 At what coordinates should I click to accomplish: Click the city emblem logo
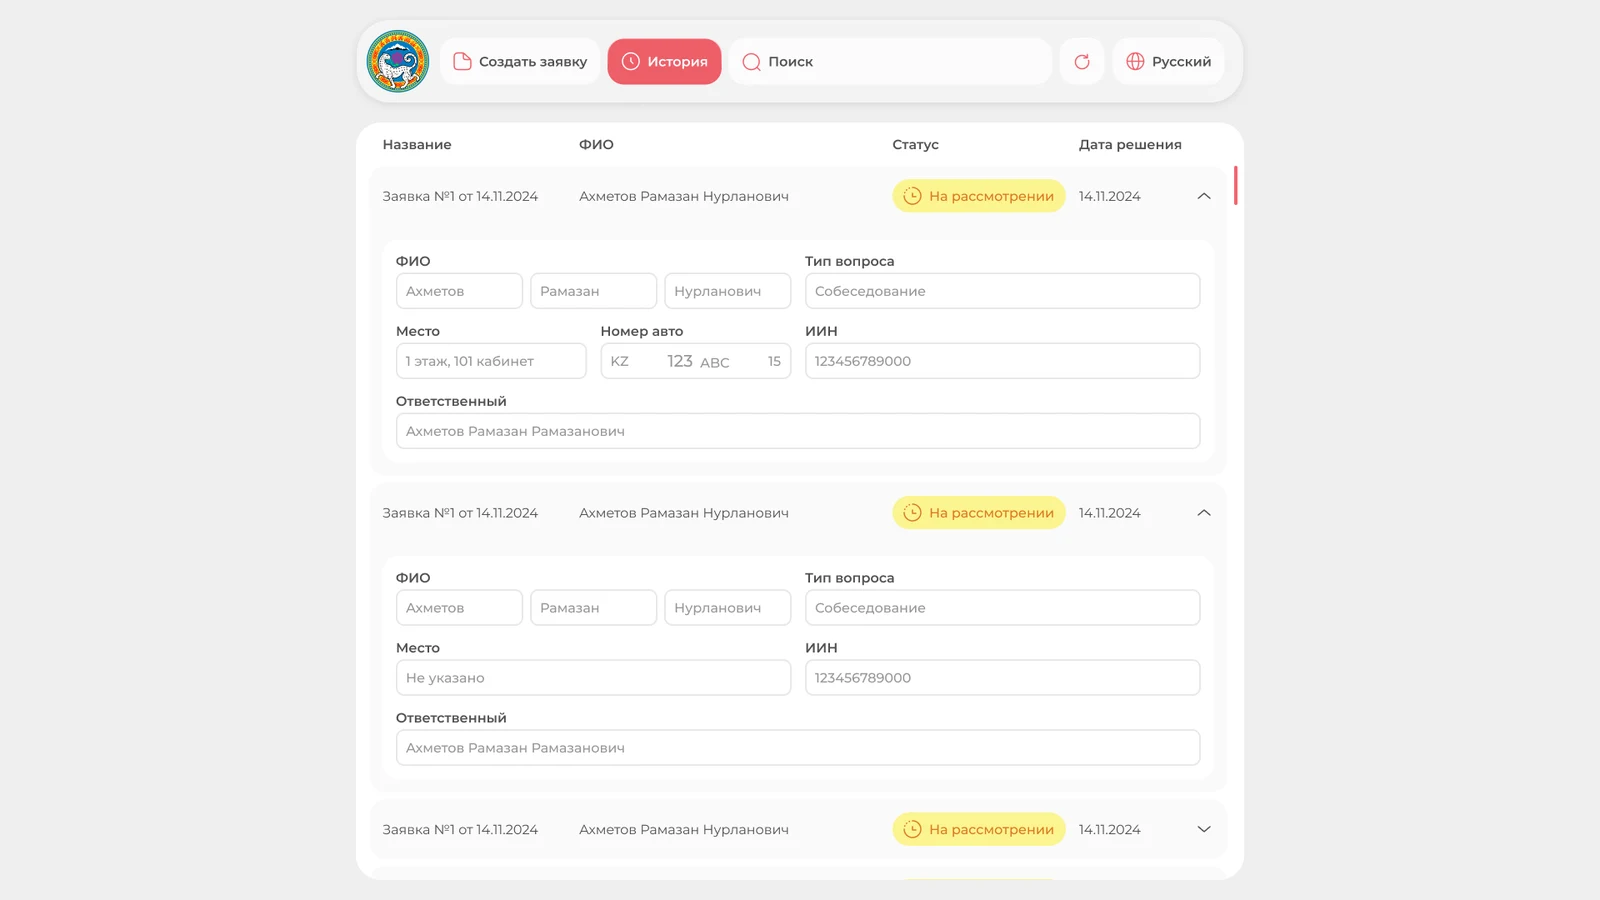398,61
